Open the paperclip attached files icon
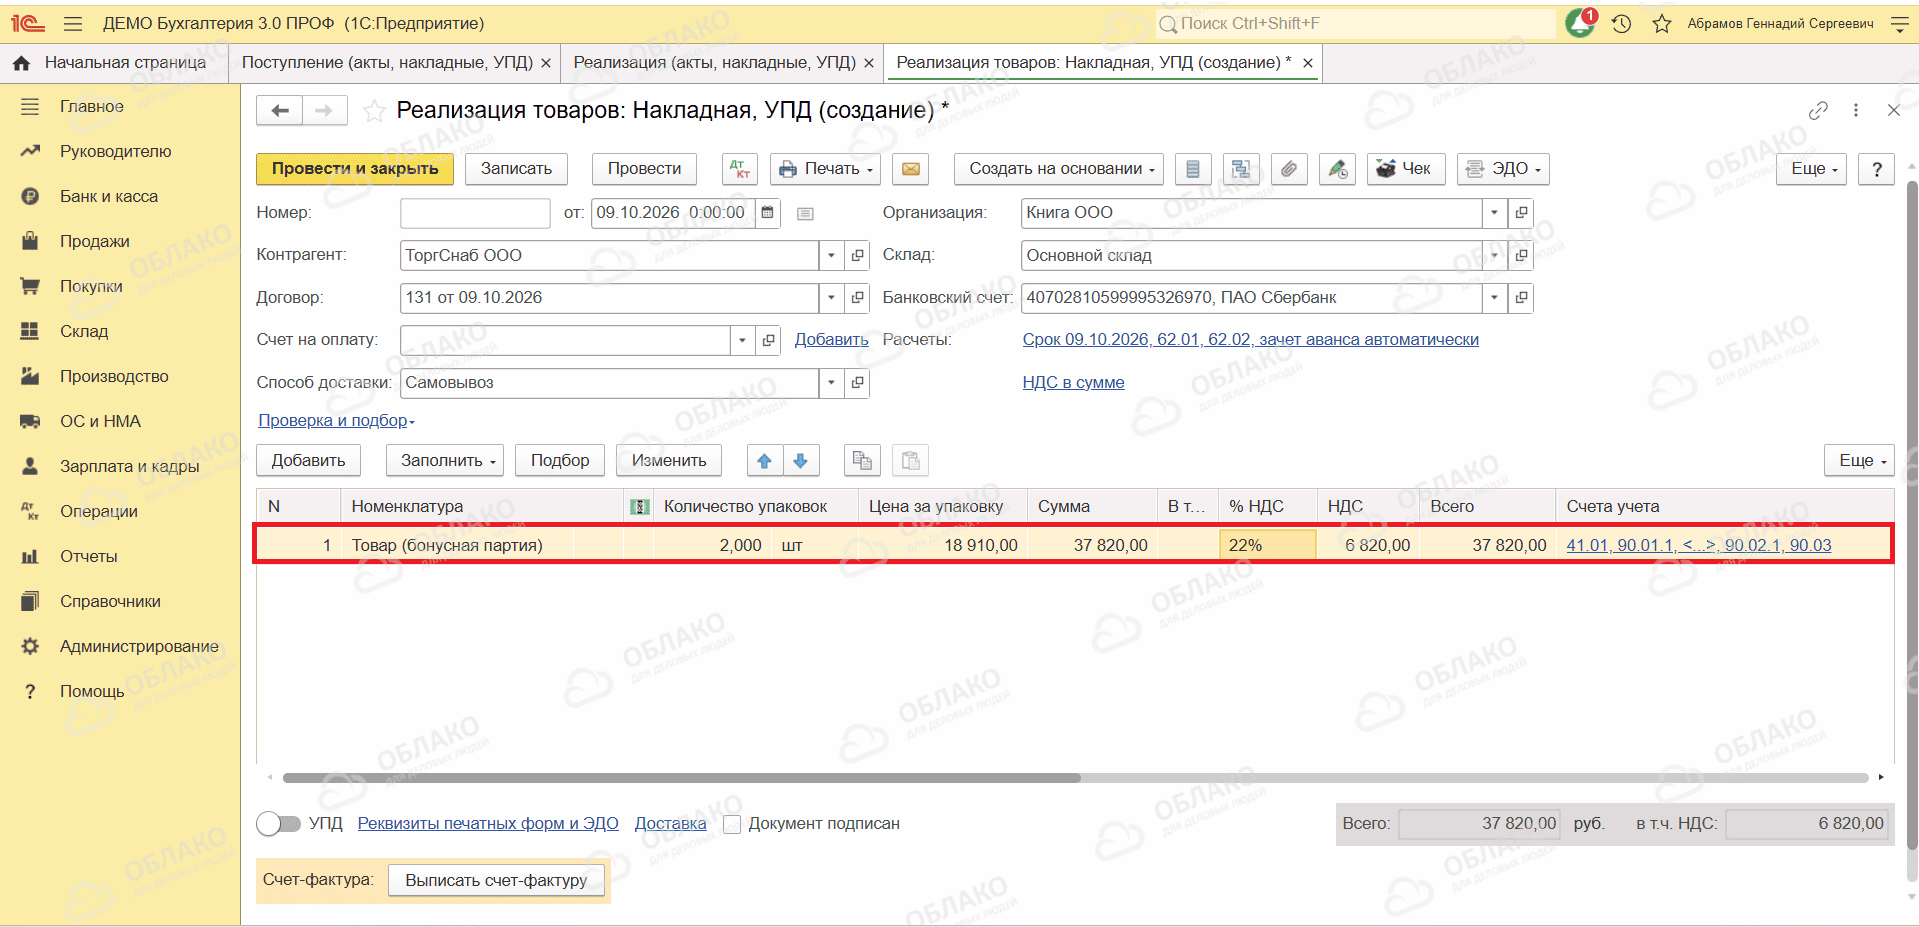Viewport: 1919px width, 927px height. (x=1289, y=169)
